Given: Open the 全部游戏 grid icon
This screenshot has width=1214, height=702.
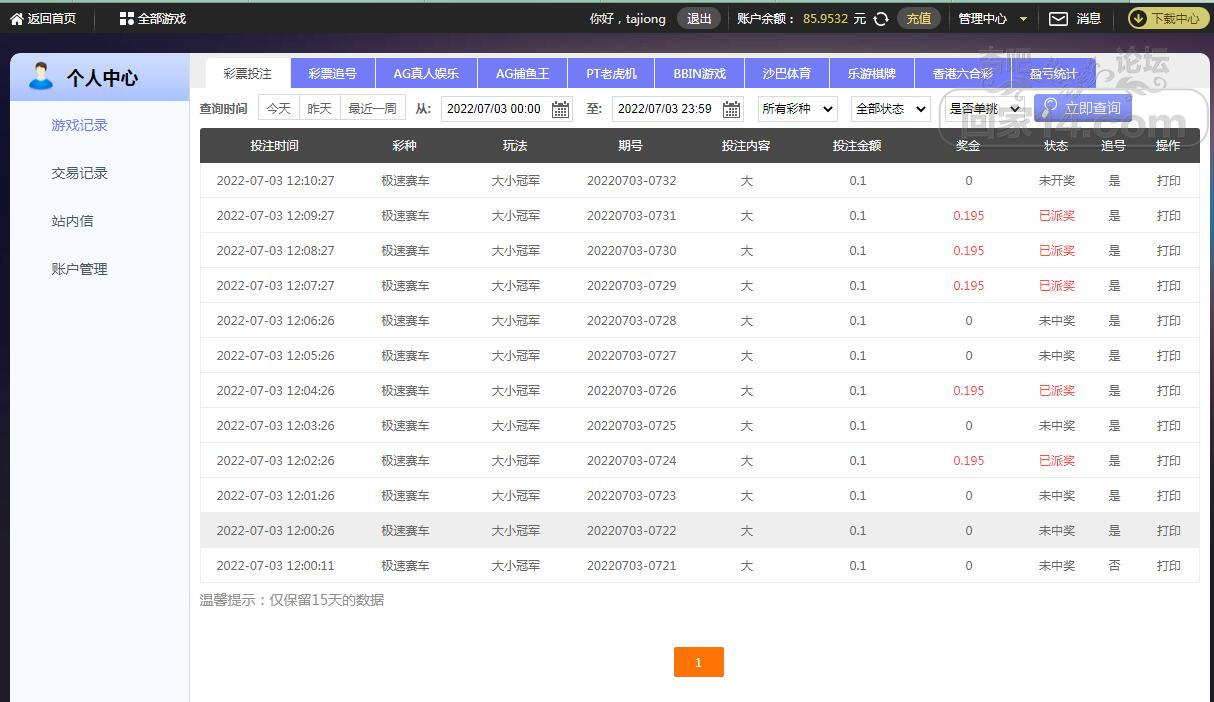Looking at the screenshot, I should [126, 19].
